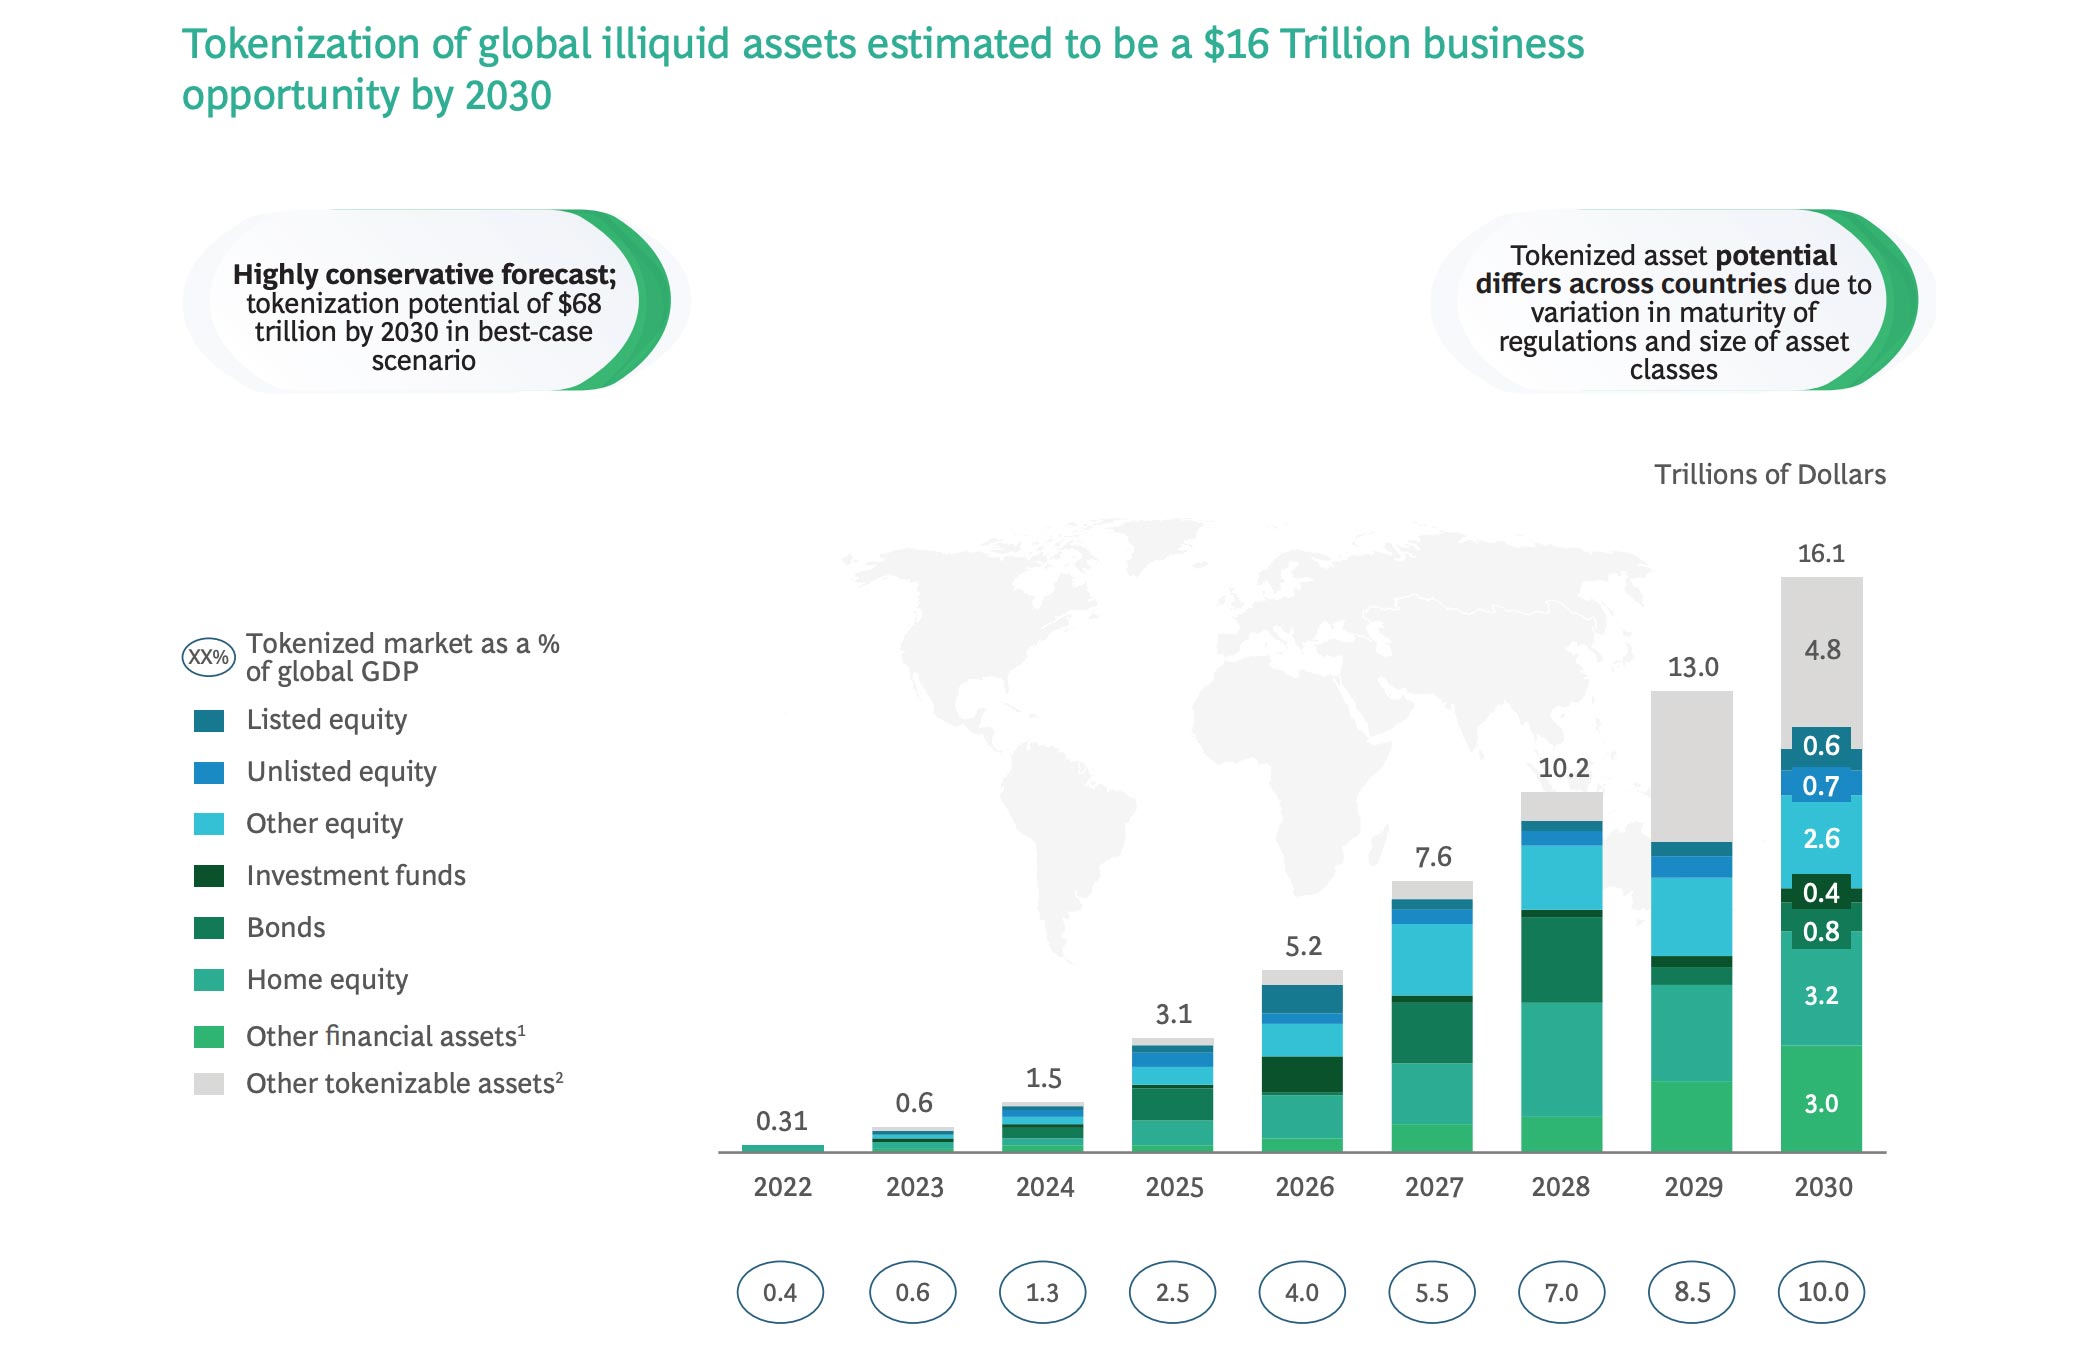2100x1372 pixels.
Task: Select the 0.4 oval under 2022
Action: [780, 1292]
